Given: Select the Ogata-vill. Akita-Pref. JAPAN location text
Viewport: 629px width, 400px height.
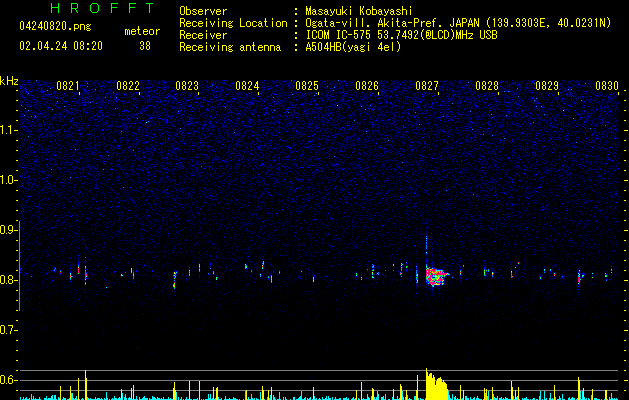Looking at the screenshot, I should tap(458, 23).
